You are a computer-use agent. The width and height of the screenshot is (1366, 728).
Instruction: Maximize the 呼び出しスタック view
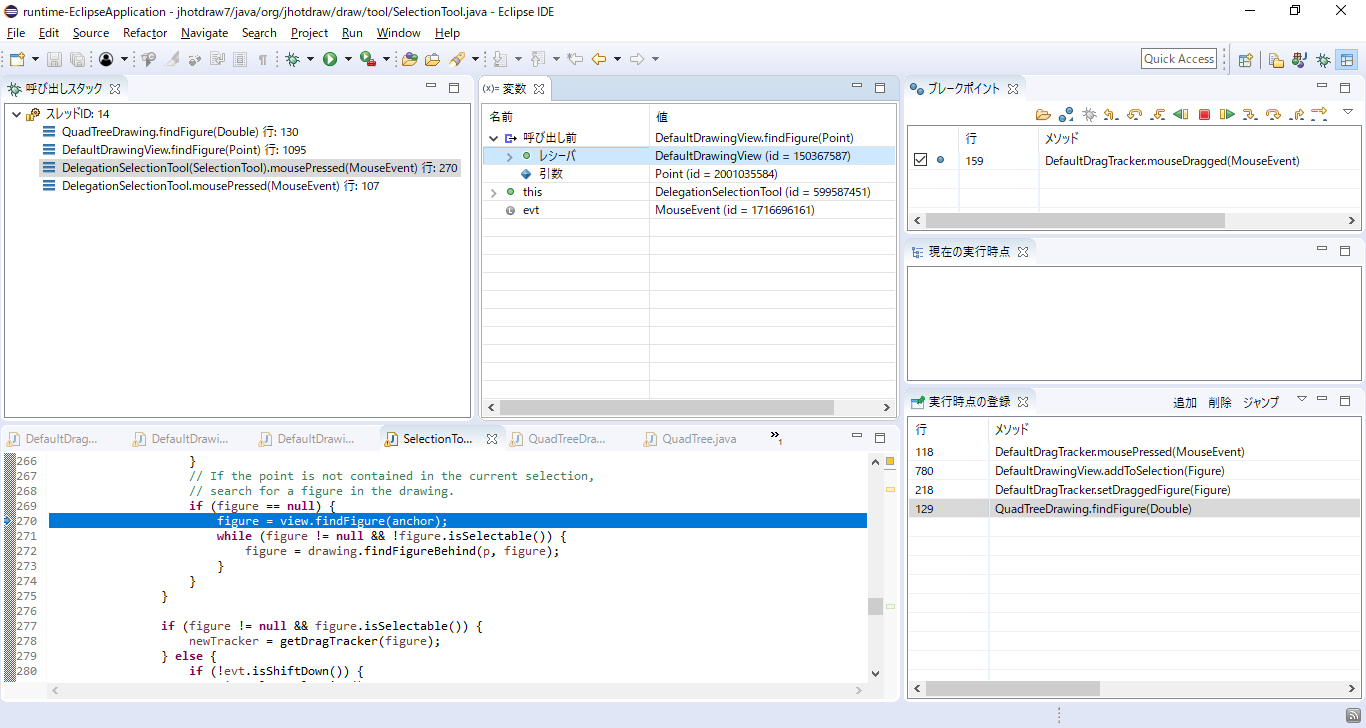pos(453,88)
